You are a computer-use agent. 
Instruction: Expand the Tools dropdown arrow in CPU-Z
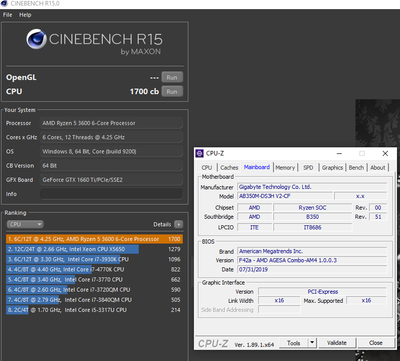click(312, 343)
